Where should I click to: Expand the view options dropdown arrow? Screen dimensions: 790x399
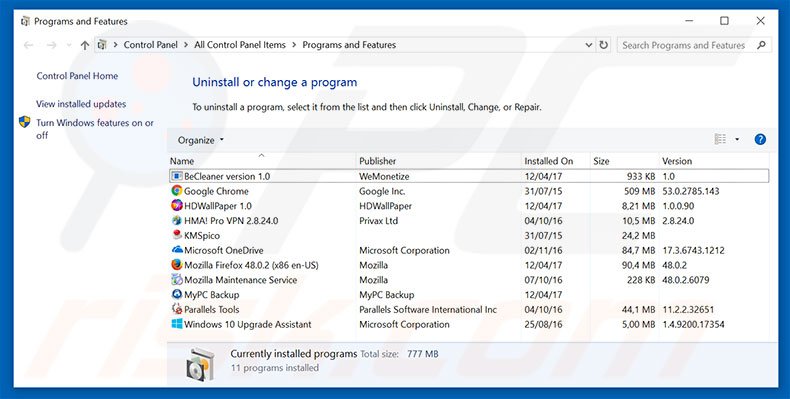coord(737,140)
